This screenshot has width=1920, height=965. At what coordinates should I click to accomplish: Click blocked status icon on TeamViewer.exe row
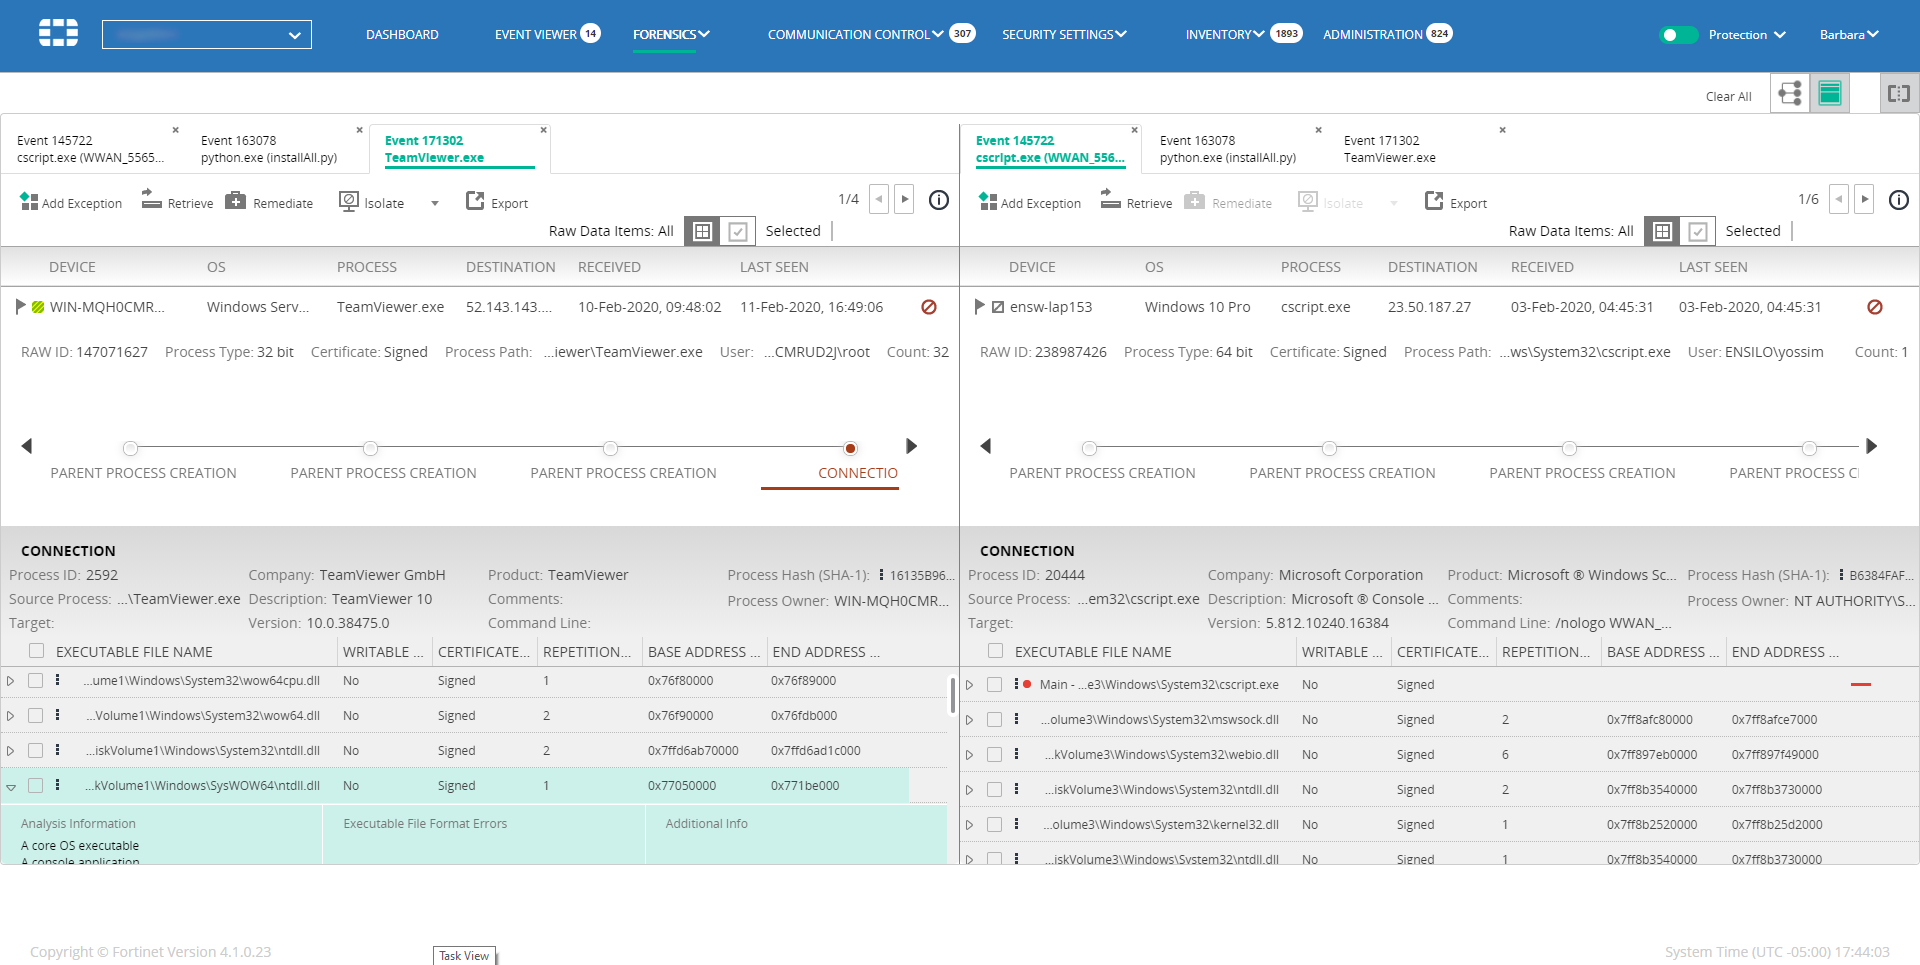pos(929,307)
